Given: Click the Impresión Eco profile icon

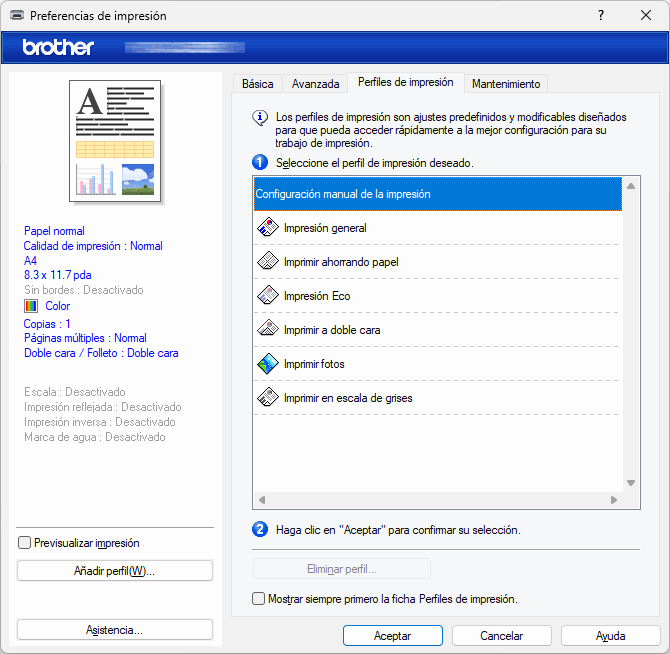Looking at the screenshot, I should (x=267, y=296).
